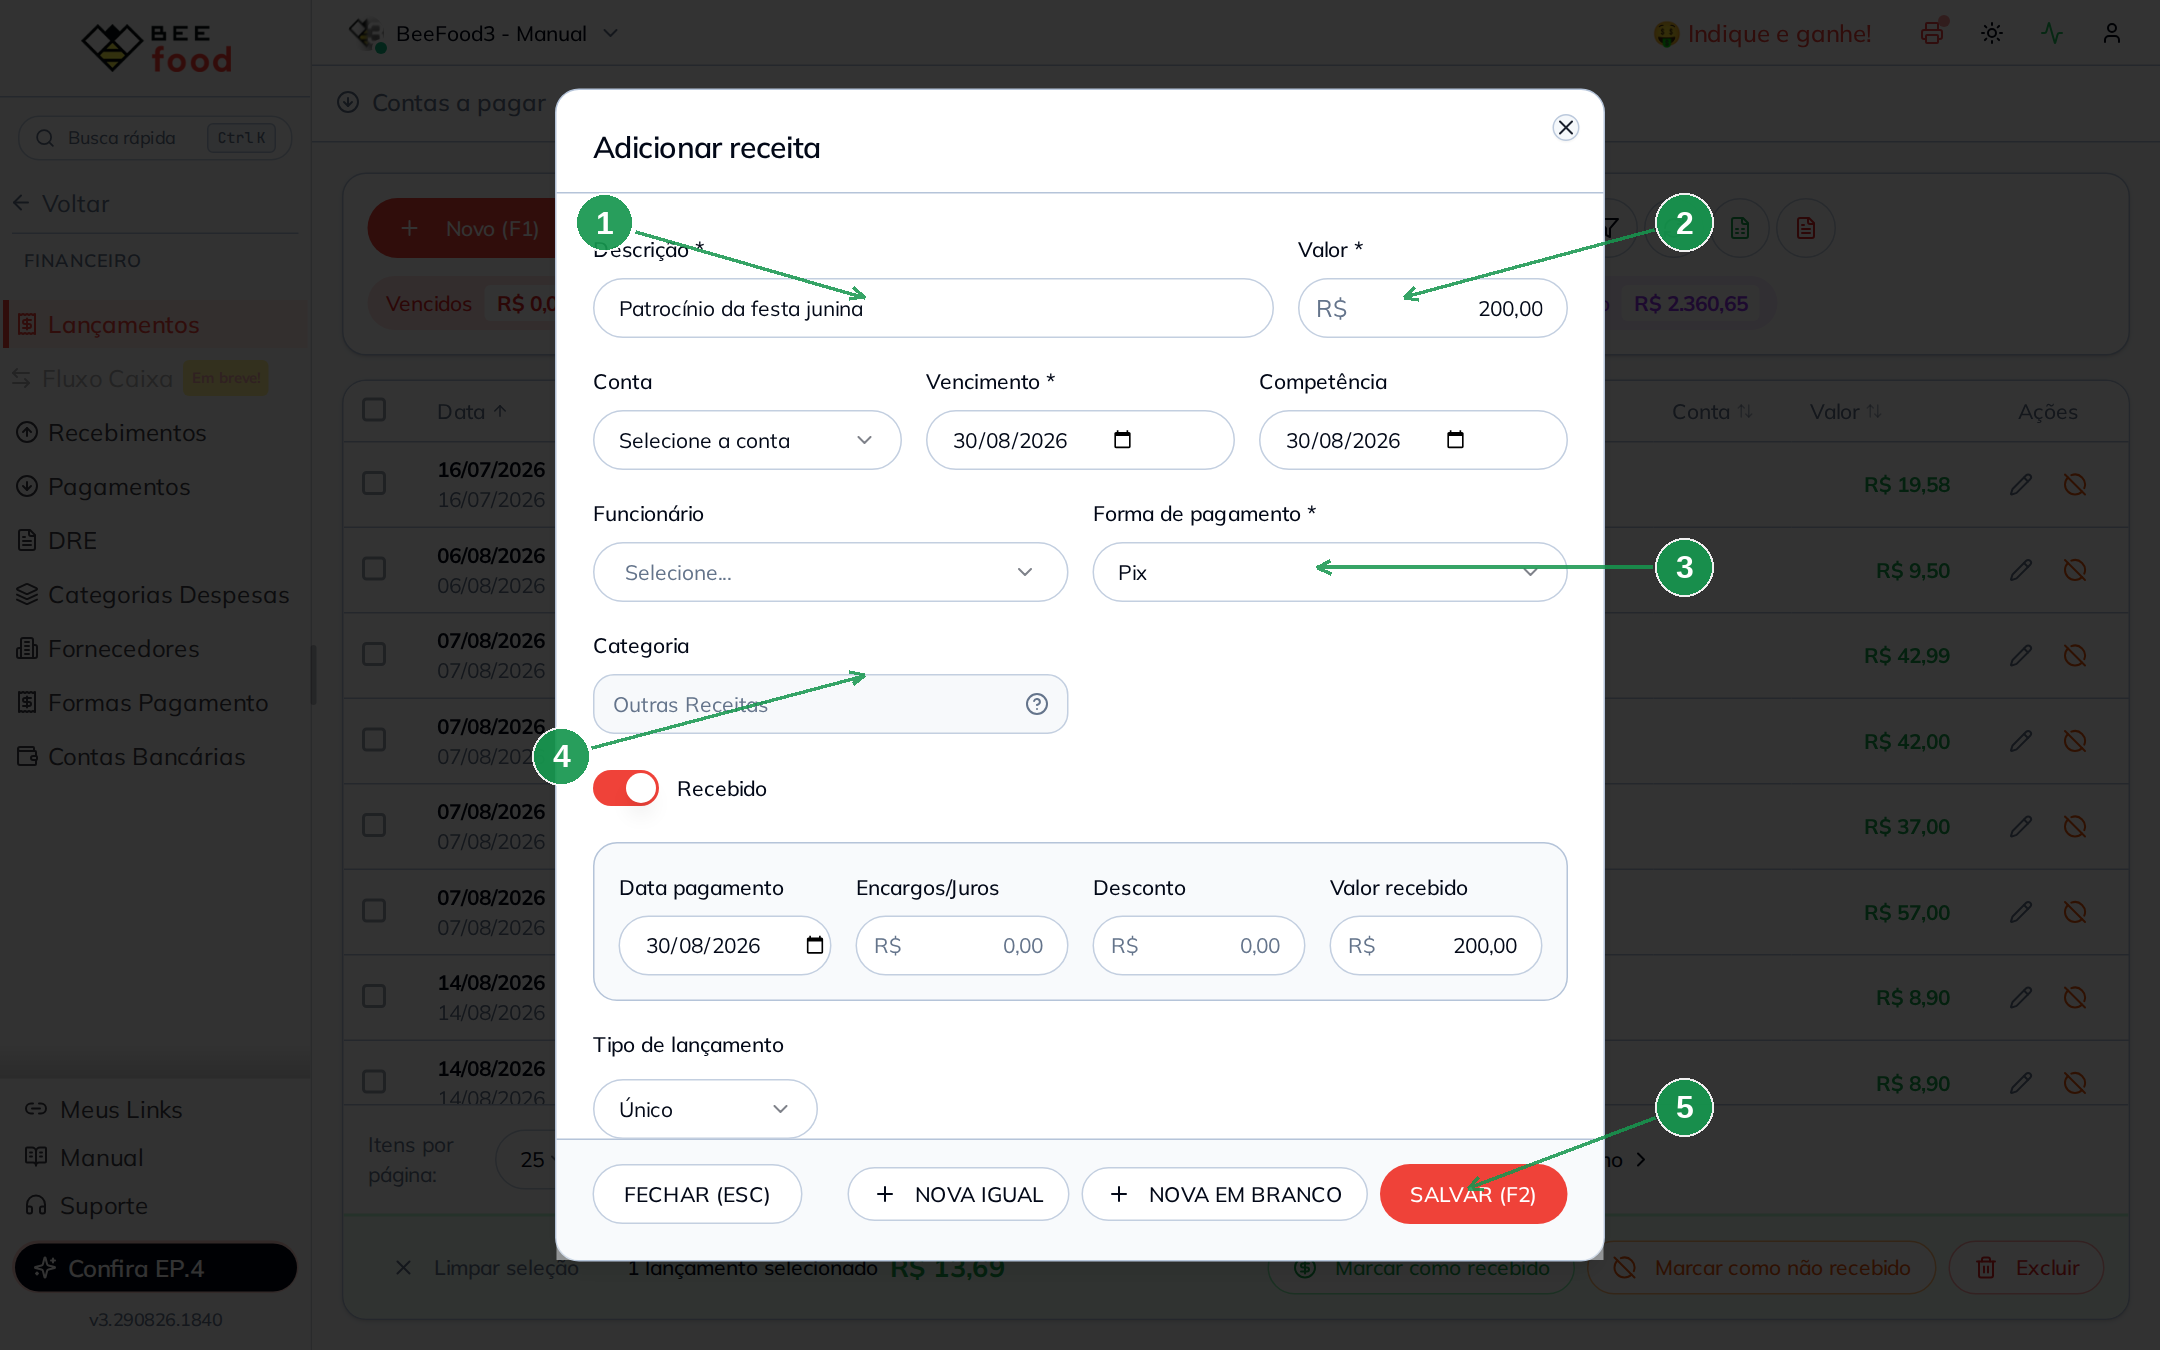Open the Vencimento calendar picker icon
The image size is (2160, 1350).
click(x=1122, y=440)
